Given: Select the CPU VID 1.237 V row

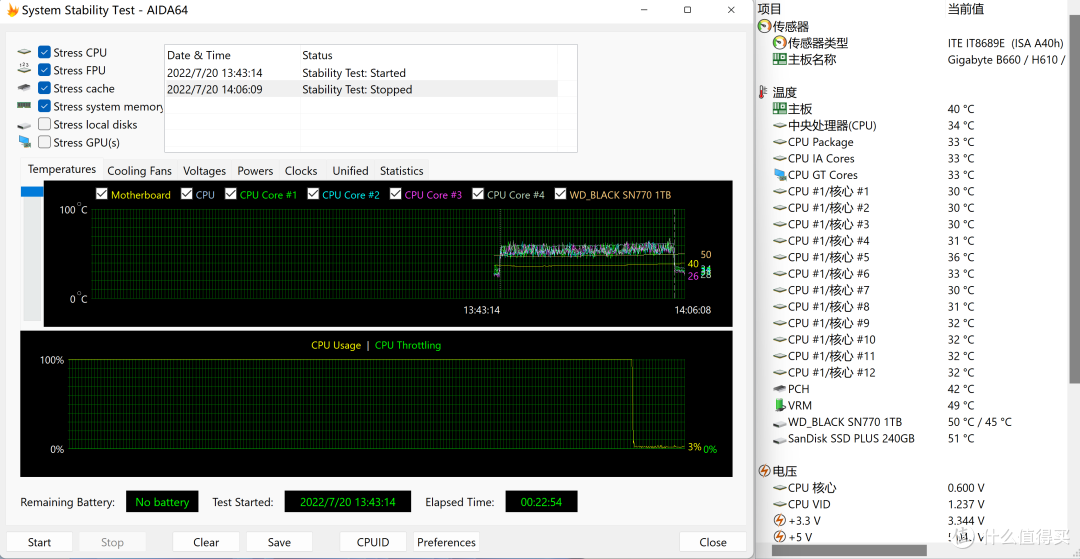Looking at the screenshot, I should pos(911,505).
